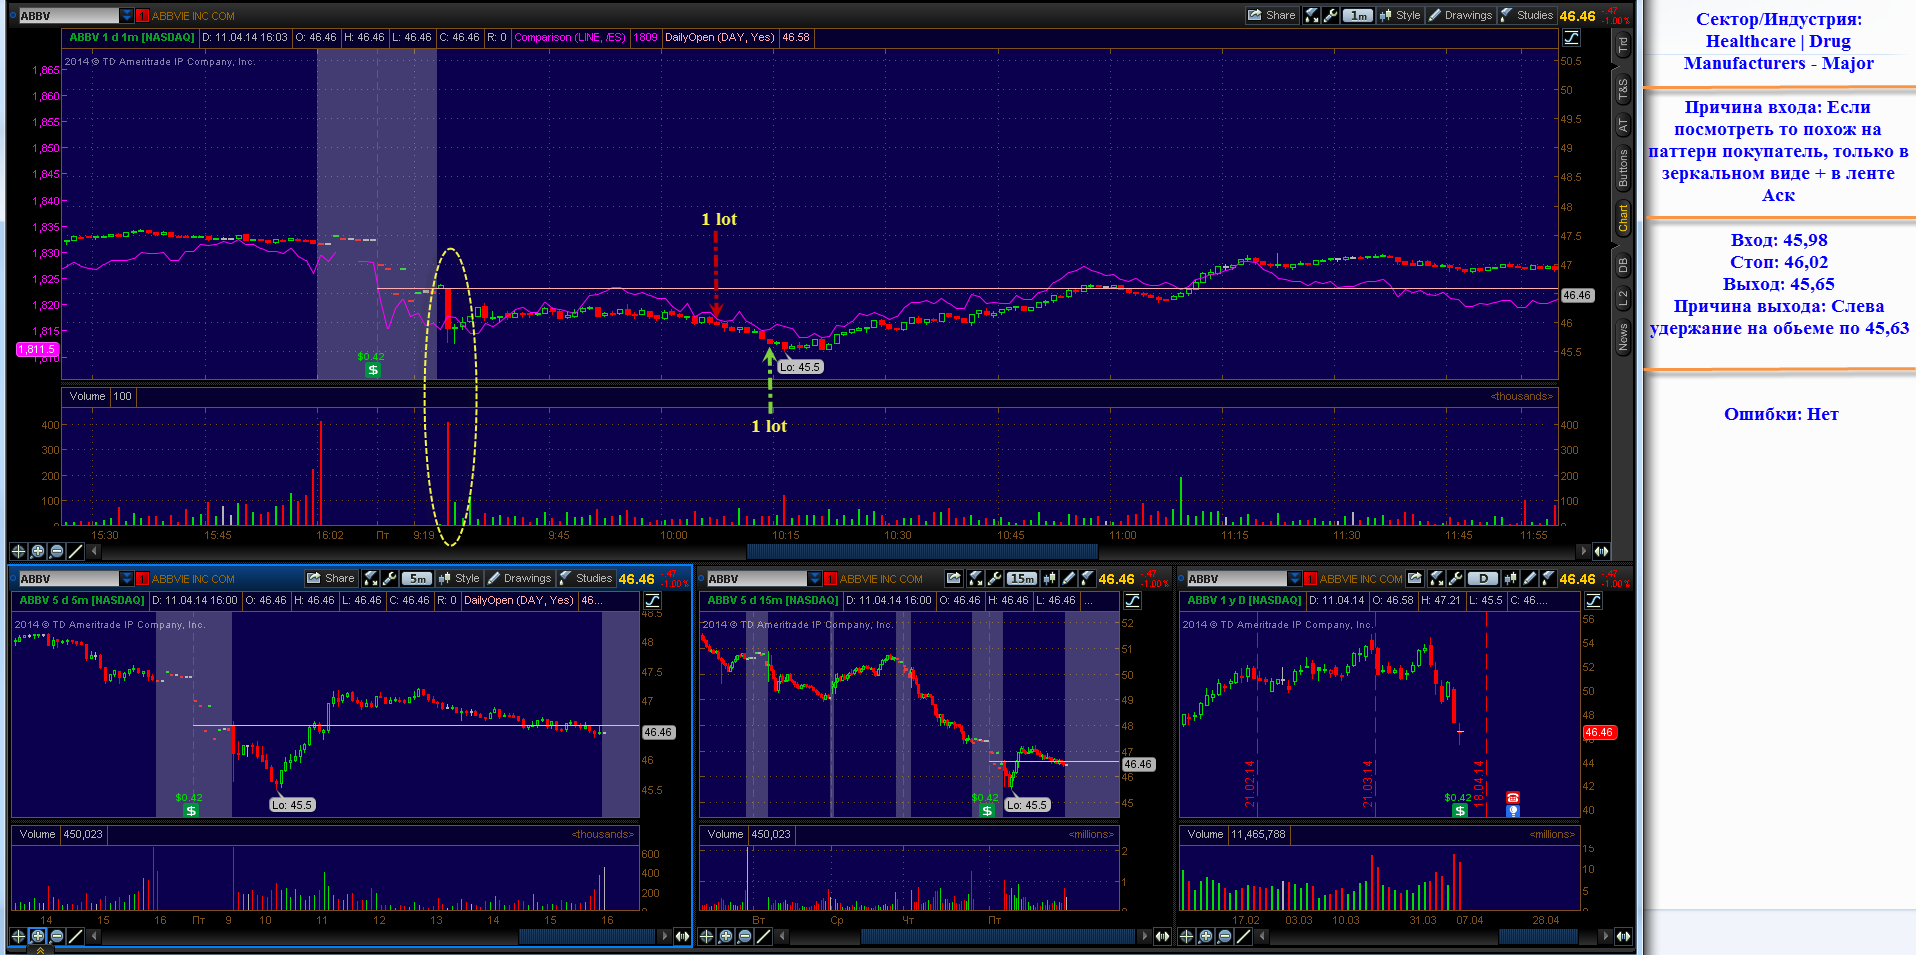1916x955 pixels.
Task: Click ABBV symbol field in top chart
Action: 69,16
